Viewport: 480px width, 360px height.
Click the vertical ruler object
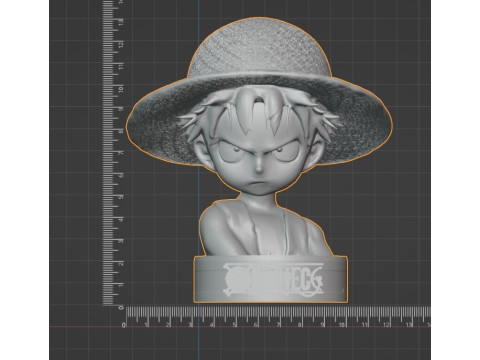pyautogui.click(x=112, y=153)
